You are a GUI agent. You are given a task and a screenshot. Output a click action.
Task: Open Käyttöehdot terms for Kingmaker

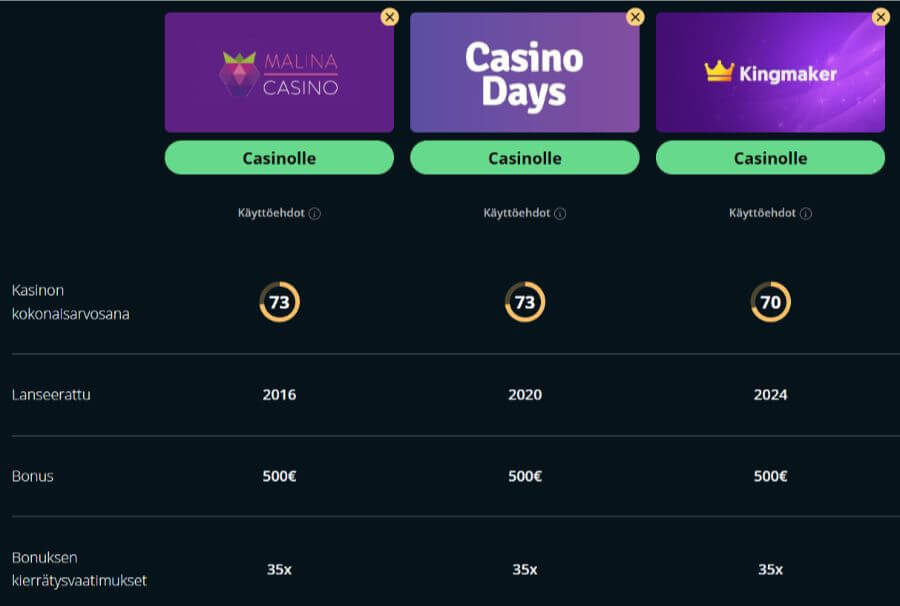[762, 214]
